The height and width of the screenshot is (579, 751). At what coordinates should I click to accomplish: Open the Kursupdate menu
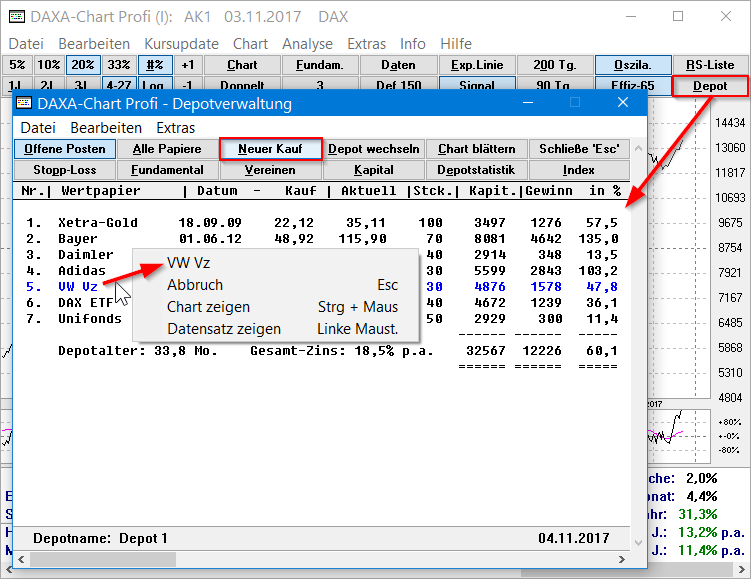click(181, 44)
